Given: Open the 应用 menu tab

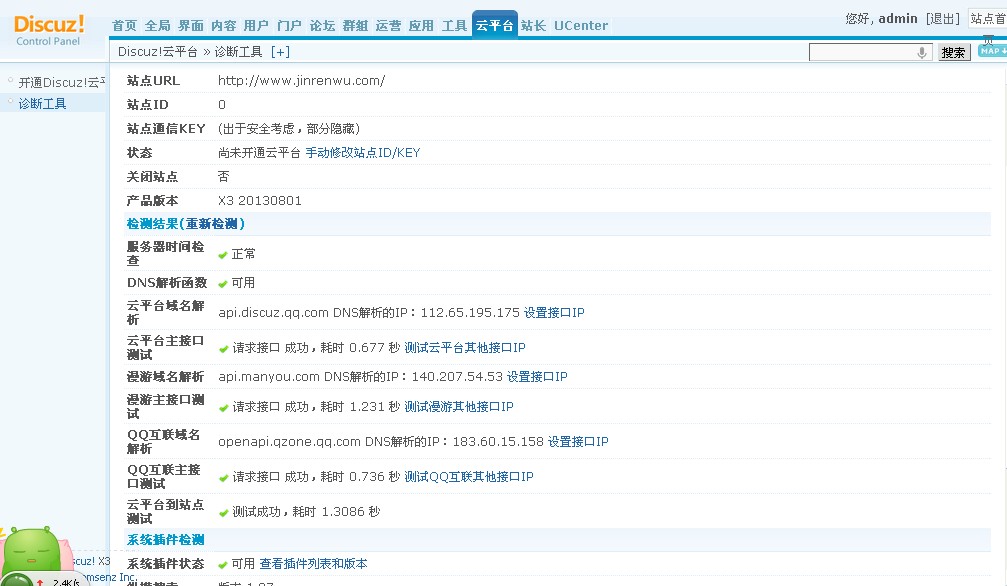Looking at the screenshot, I should click(x=421, y=26).
